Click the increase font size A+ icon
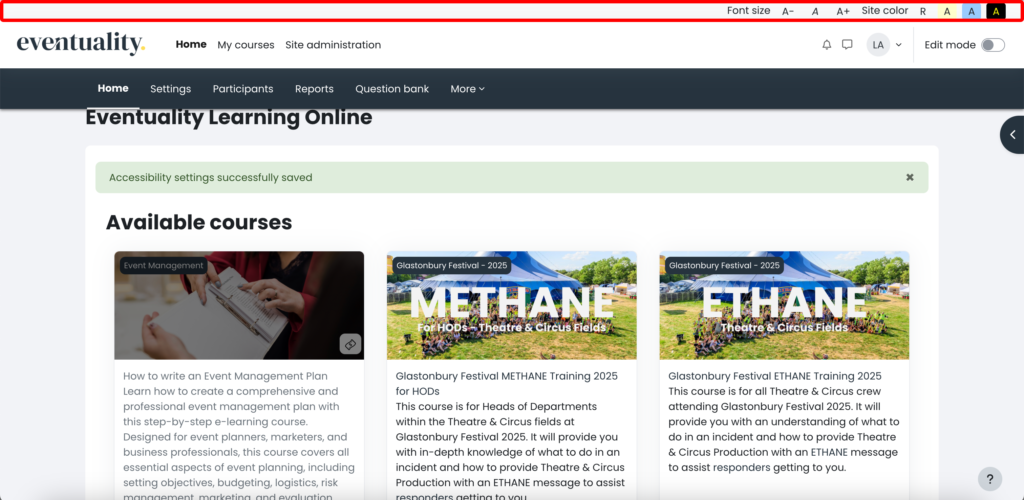The height and width of the screenshot is (500, 1024). pos(843,11)
